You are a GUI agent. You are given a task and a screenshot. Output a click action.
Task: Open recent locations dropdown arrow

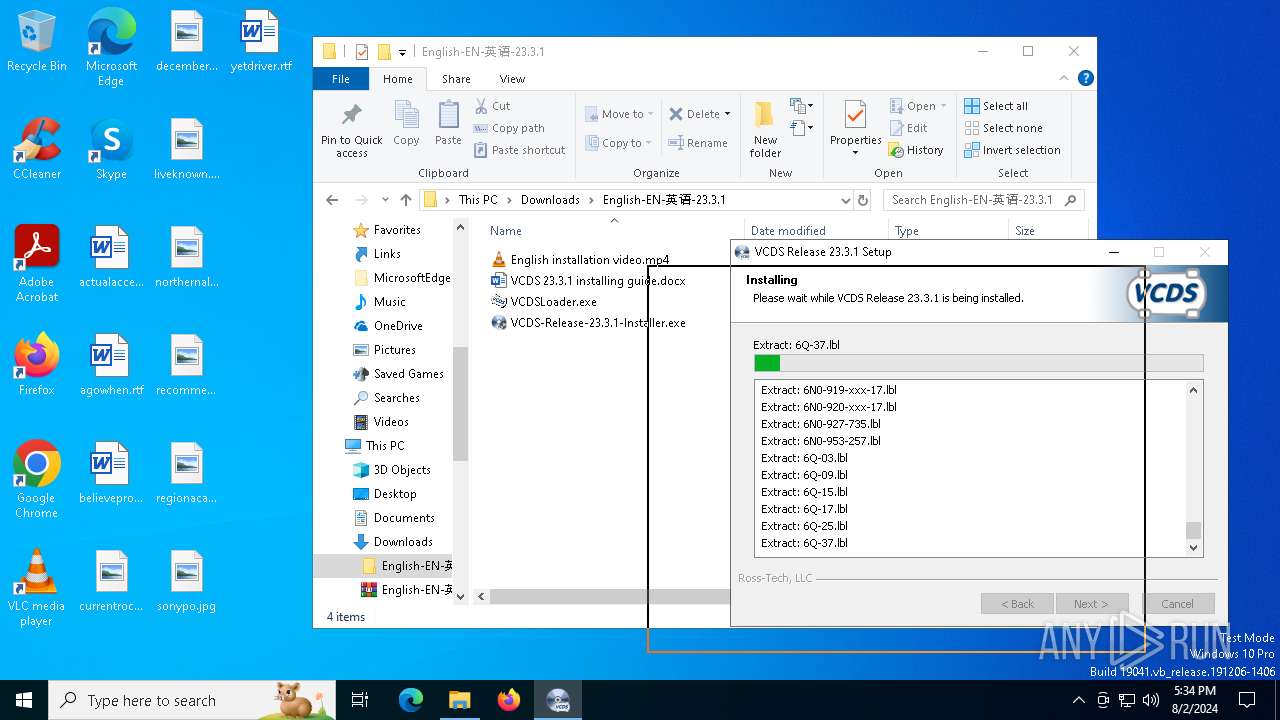click(384, 200)
